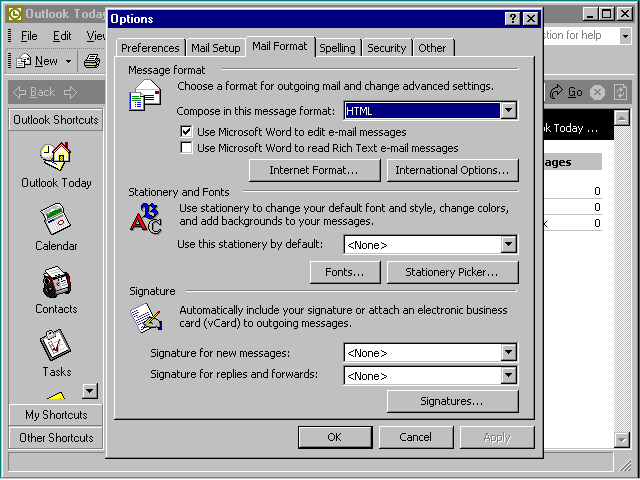Click the Cancel button

tap(416, 437)
